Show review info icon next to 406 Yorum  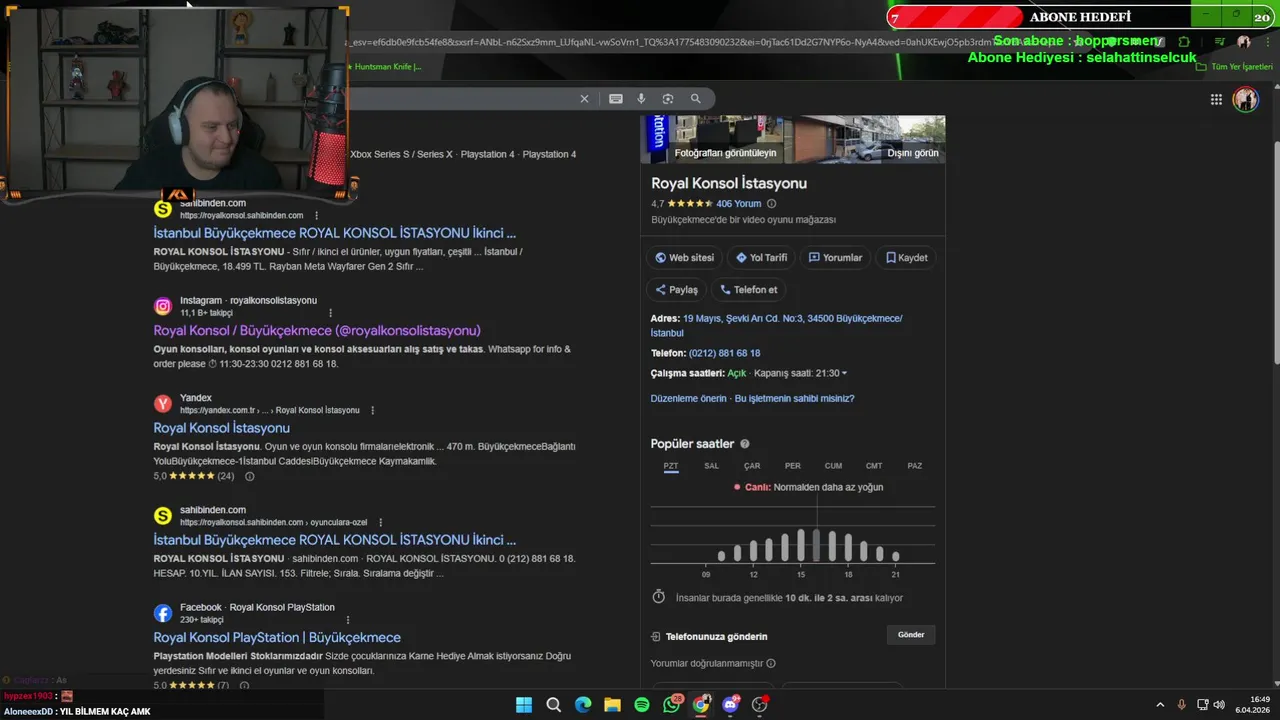[771, 204]
